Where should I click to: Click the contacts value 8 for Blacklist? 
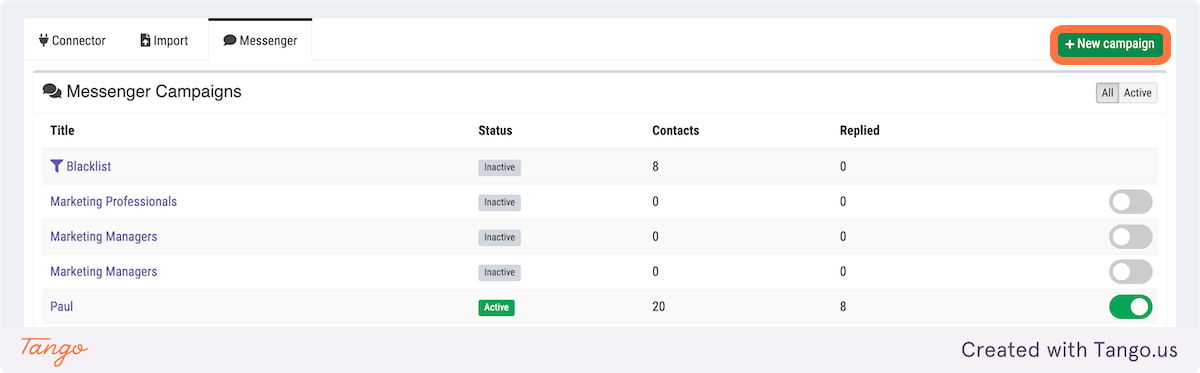coord(655,167)
